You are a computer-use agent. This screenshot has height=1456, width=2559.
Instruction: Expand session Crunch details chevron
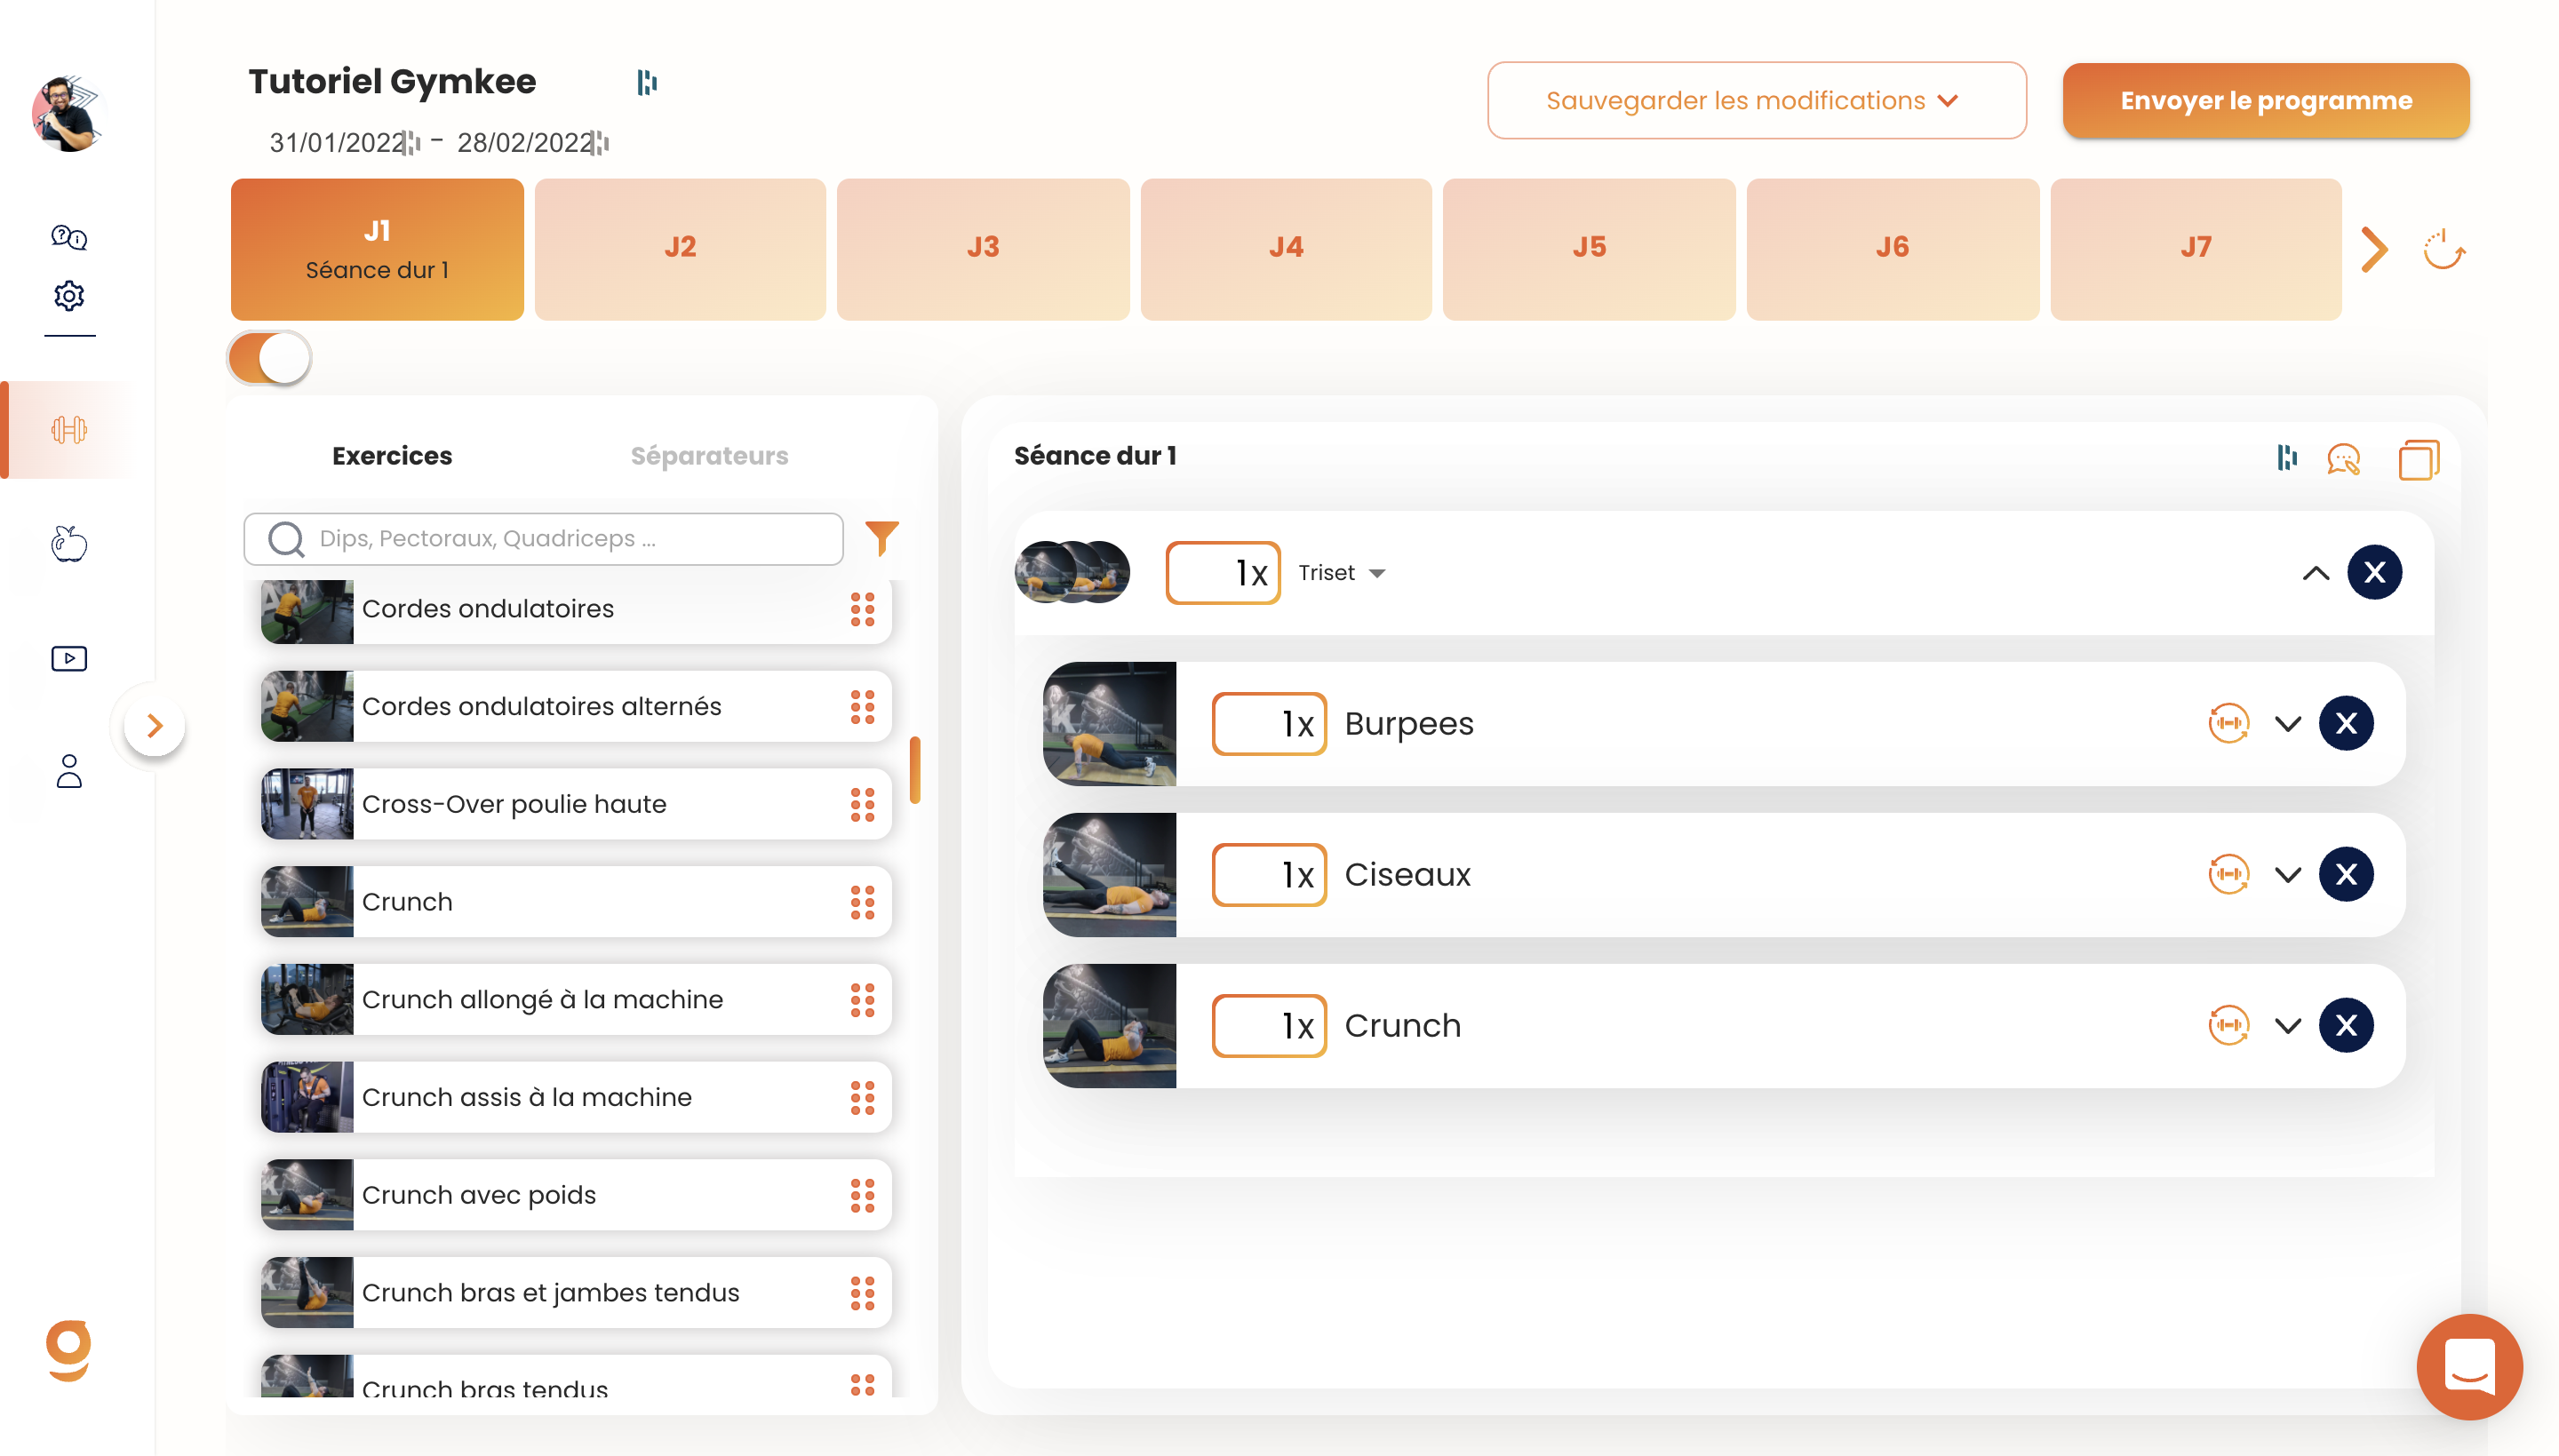pos(2287,1026)
